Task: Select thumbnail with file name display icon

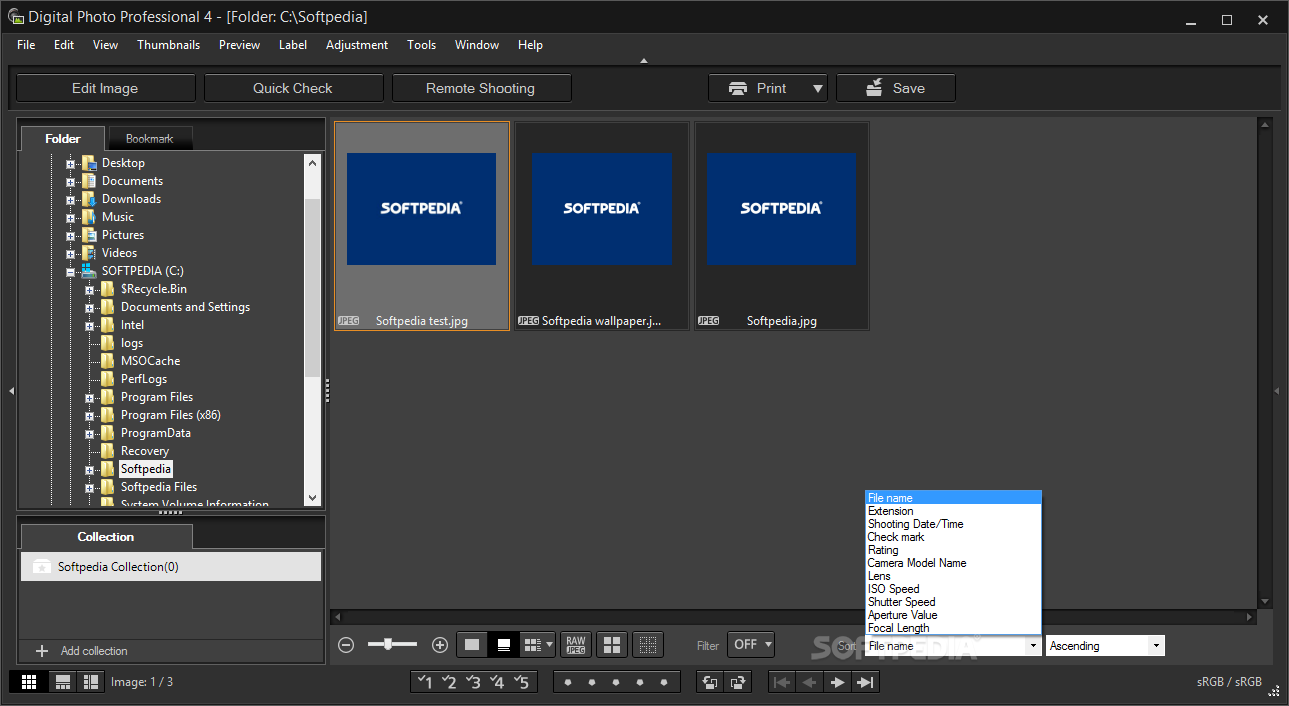Action: click(x=504, y=645)
